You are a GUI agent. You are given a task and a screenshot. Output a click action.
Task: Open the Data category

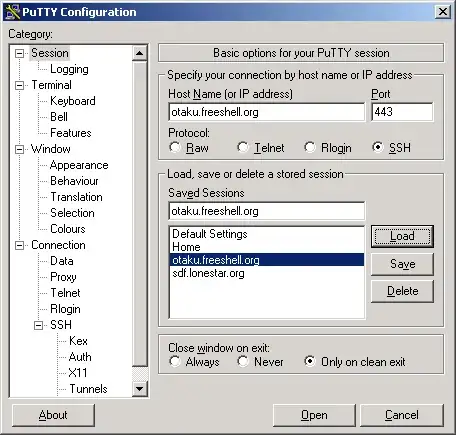(x=62, y=261)
